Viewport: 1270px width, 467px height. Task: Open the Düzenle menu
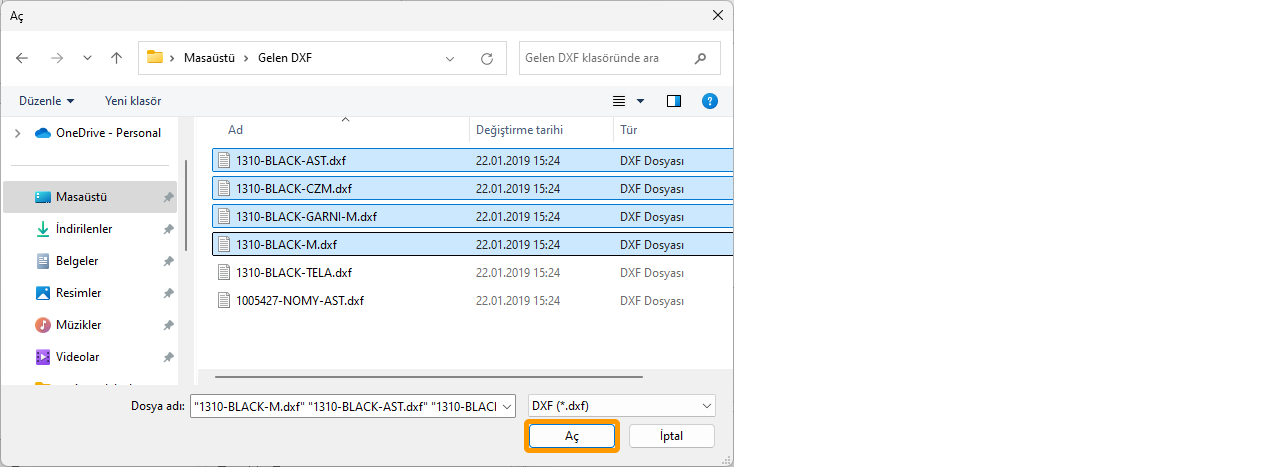tap(46, 101)
